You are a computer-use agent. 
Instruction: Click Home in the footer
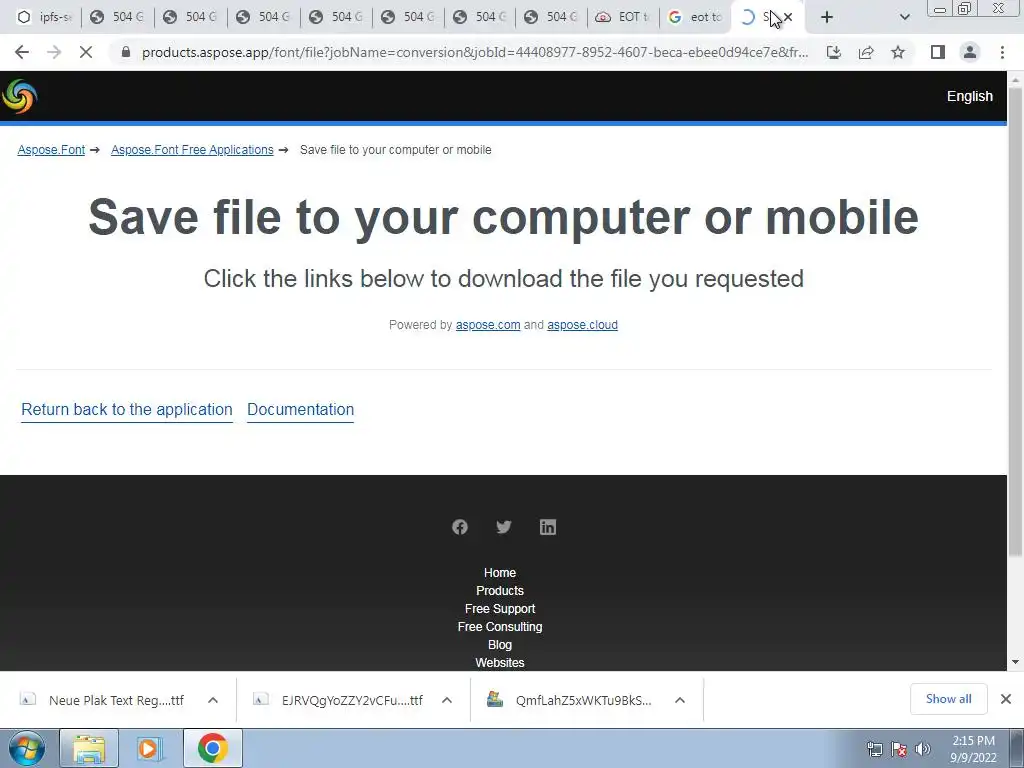coord(500,573)
